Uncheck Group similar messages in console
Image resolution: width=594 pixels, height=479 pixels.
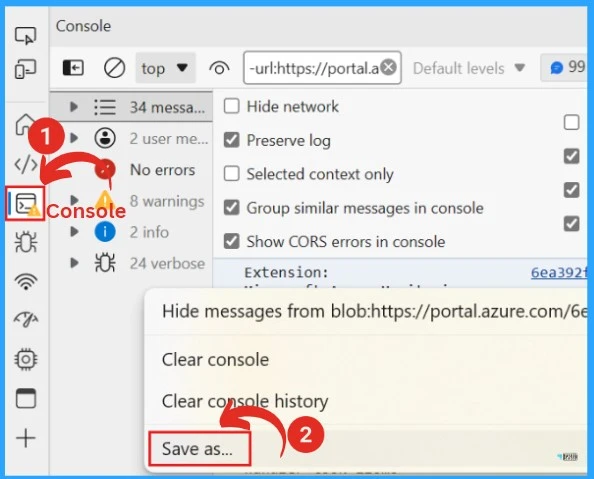[231, 208]
